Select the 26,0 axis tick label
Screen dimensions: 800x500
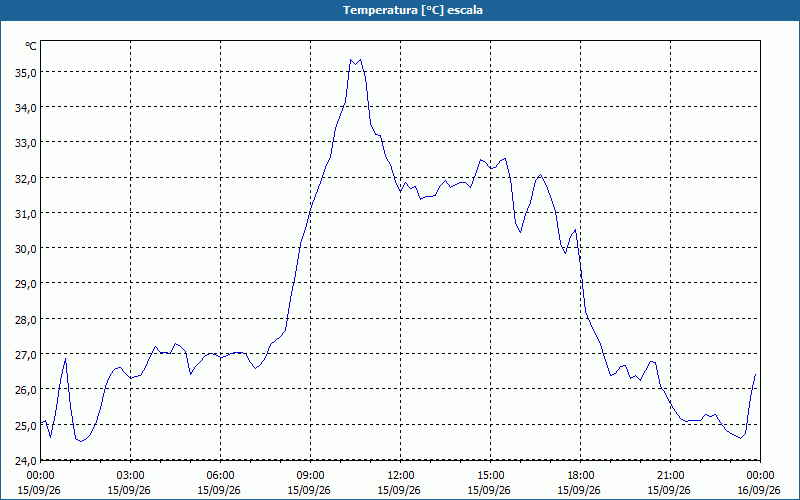tap(26, 390)
